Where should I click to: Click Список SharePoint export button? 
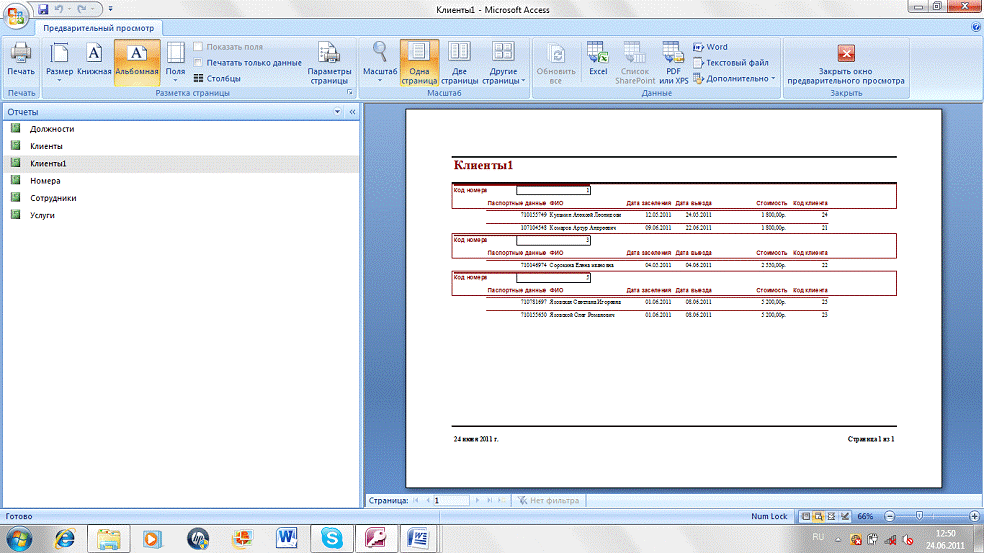point(634,62)
